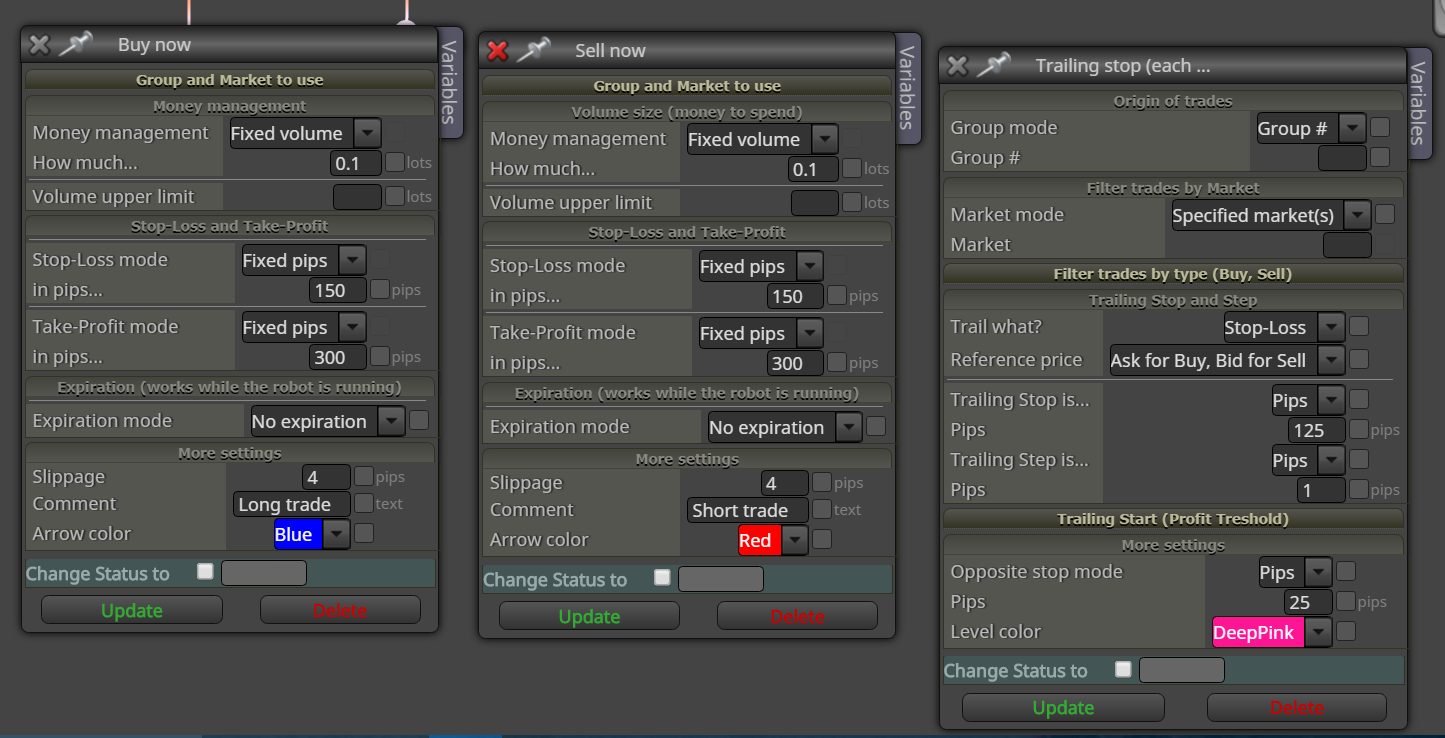1445x738 pixels.
Task: Edit Trailing Step pips value 1
Action: point(1321,490)
